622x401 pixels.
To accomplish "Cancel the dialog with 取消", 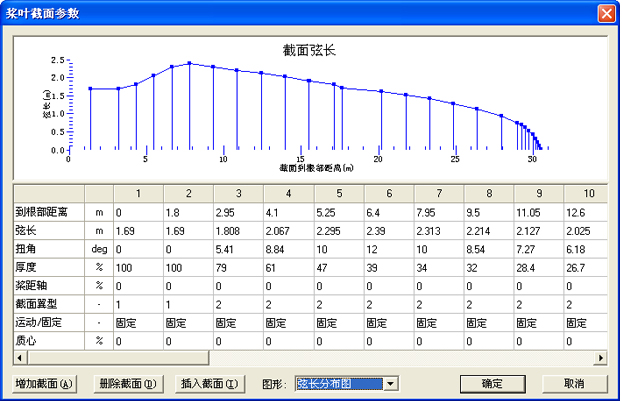I will click(x=573, y=384).
